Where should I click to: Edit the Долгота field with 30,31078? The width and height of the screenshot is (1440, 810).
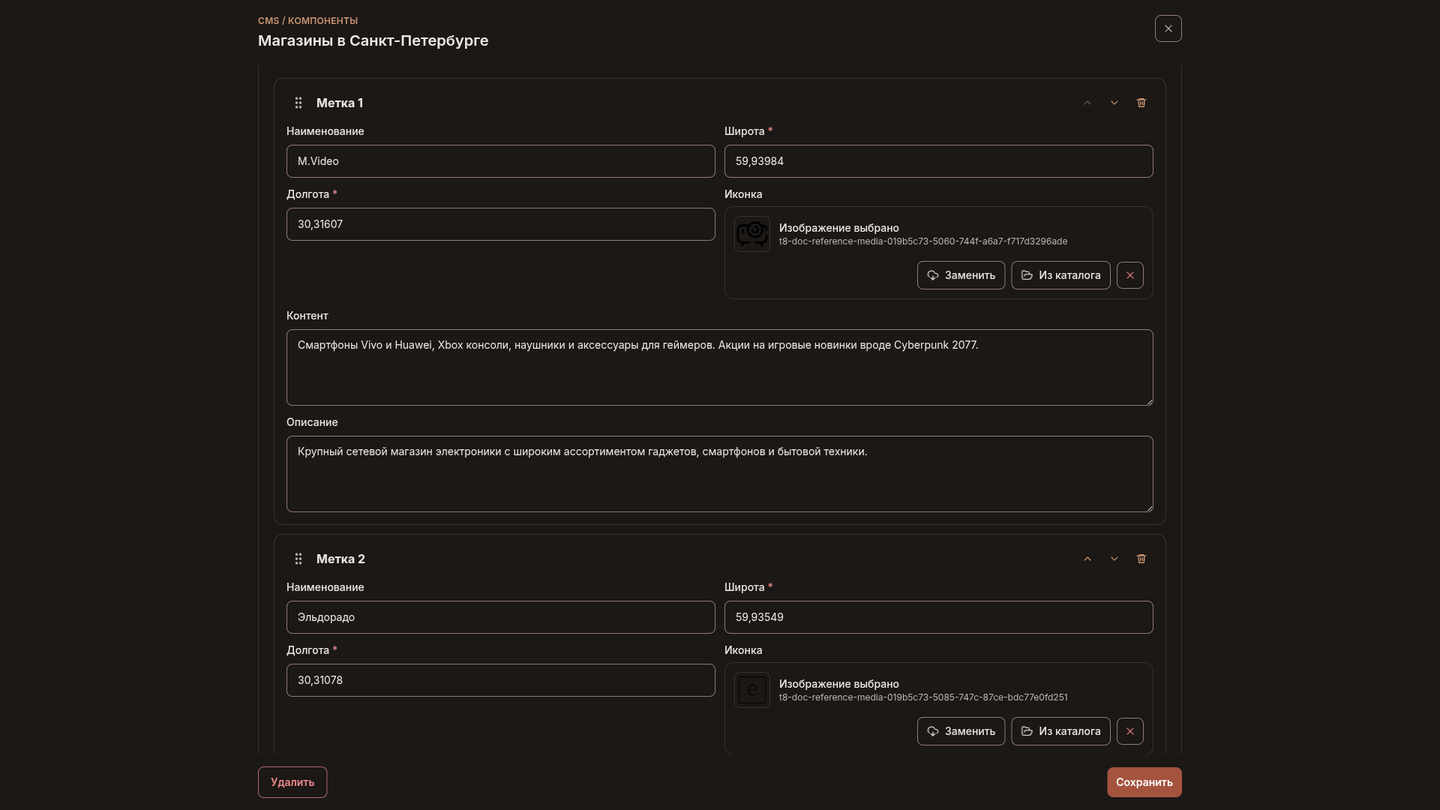point(501,680)
